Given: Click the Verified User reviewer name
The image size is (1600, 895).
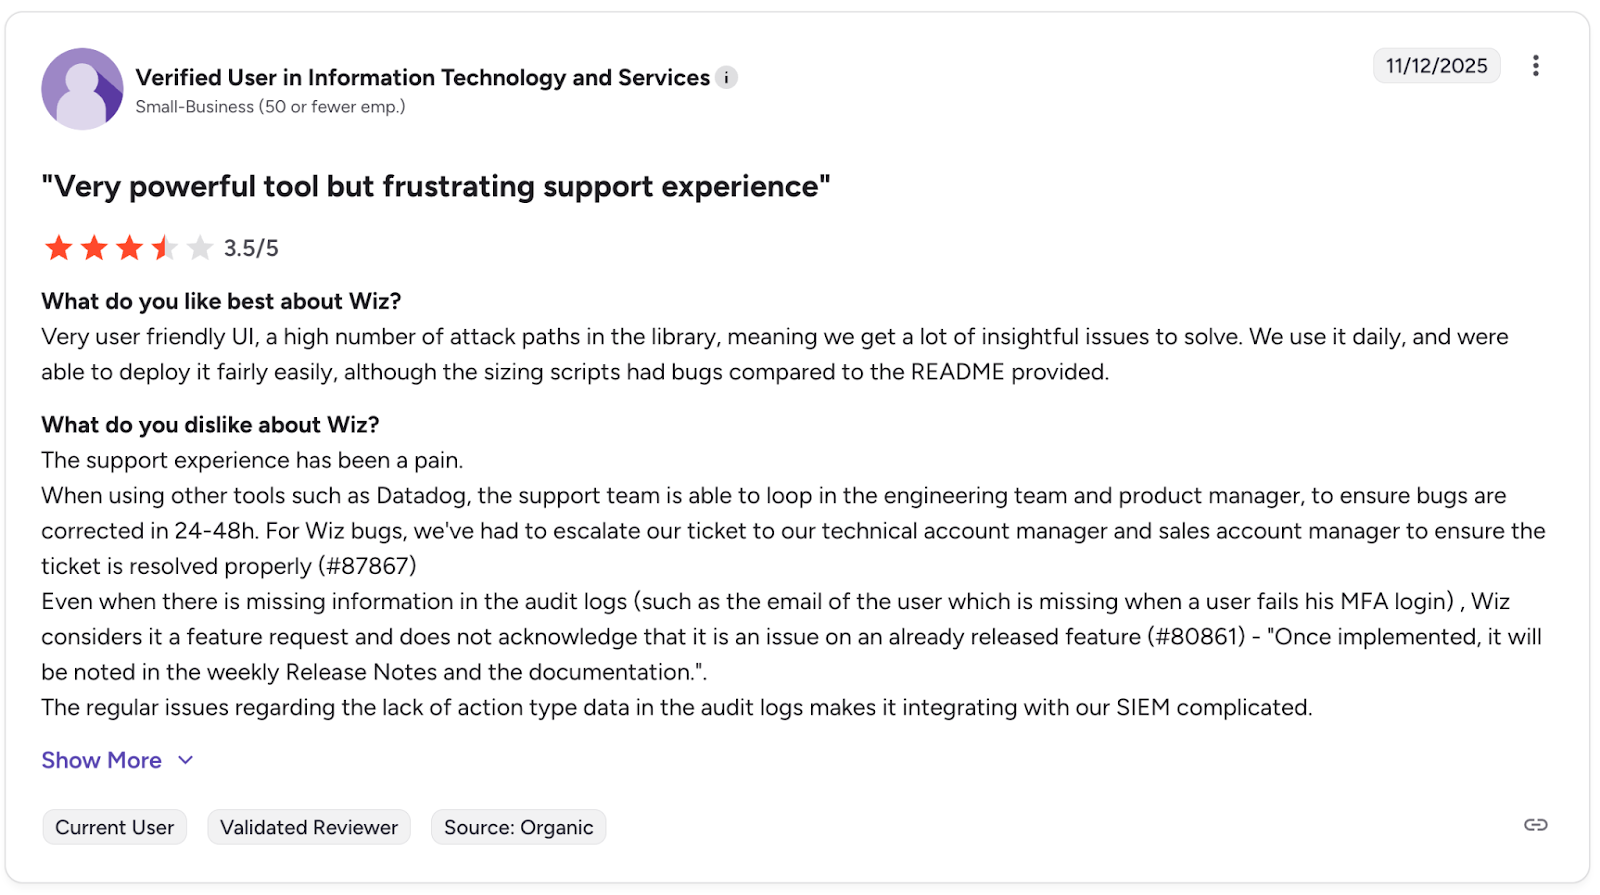Looking at the screenshot, I should coord(423,77).
